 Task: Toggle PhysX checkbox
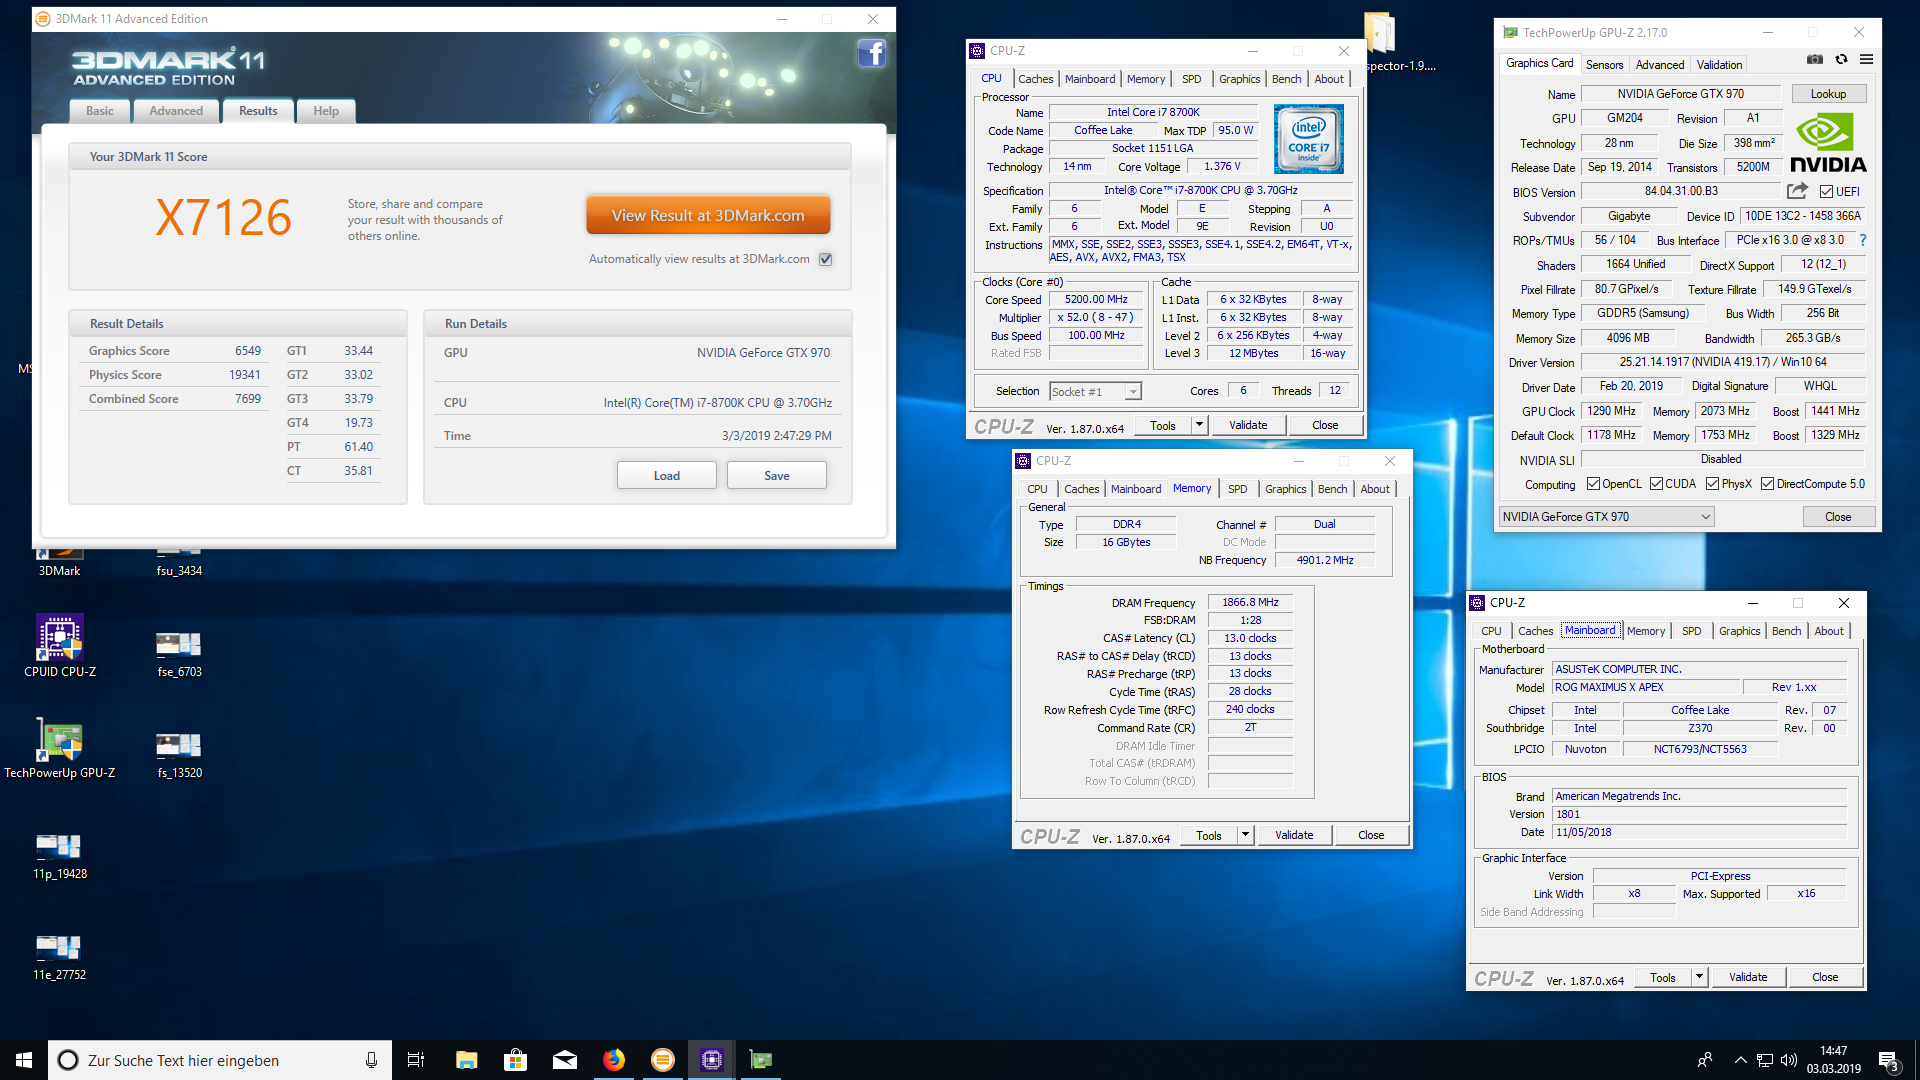pos(1712,484)
